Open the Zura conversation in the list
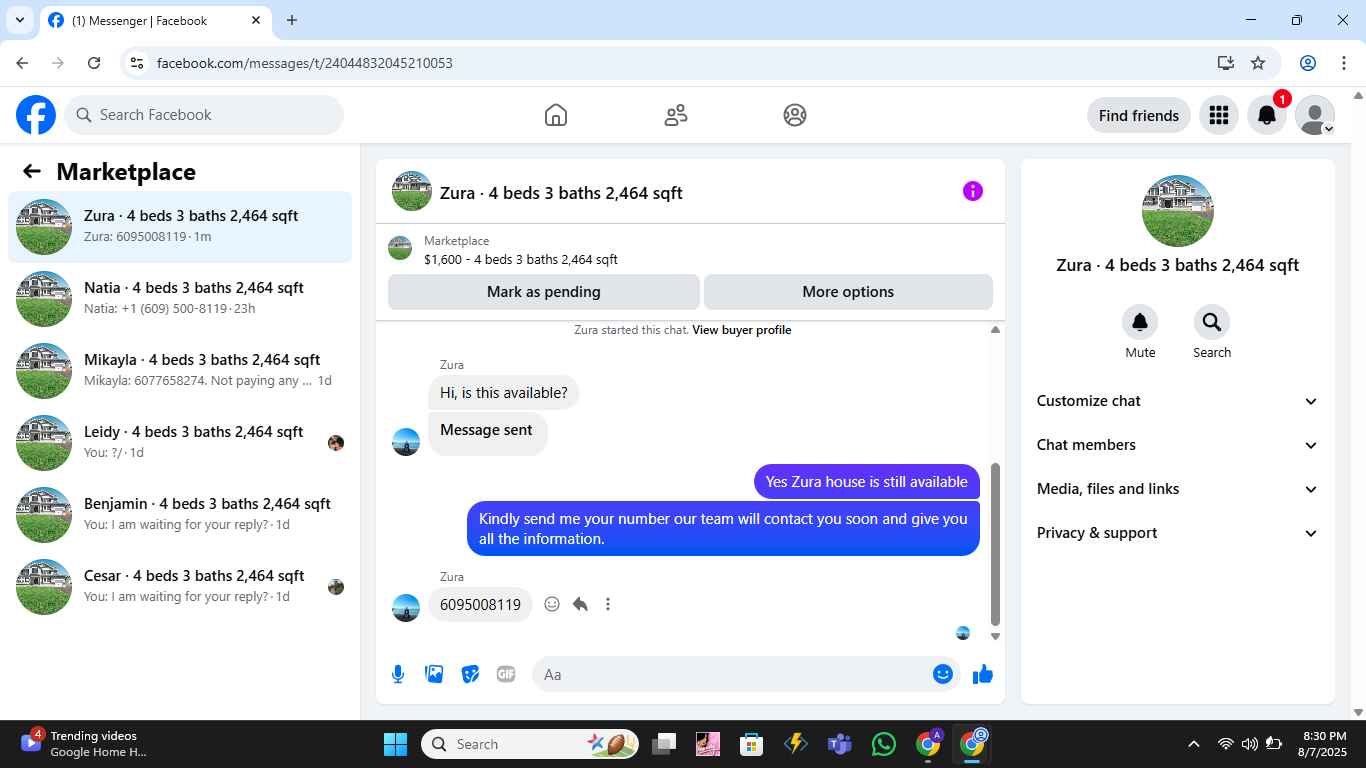The image size is (1366, 768). [180, 227]
